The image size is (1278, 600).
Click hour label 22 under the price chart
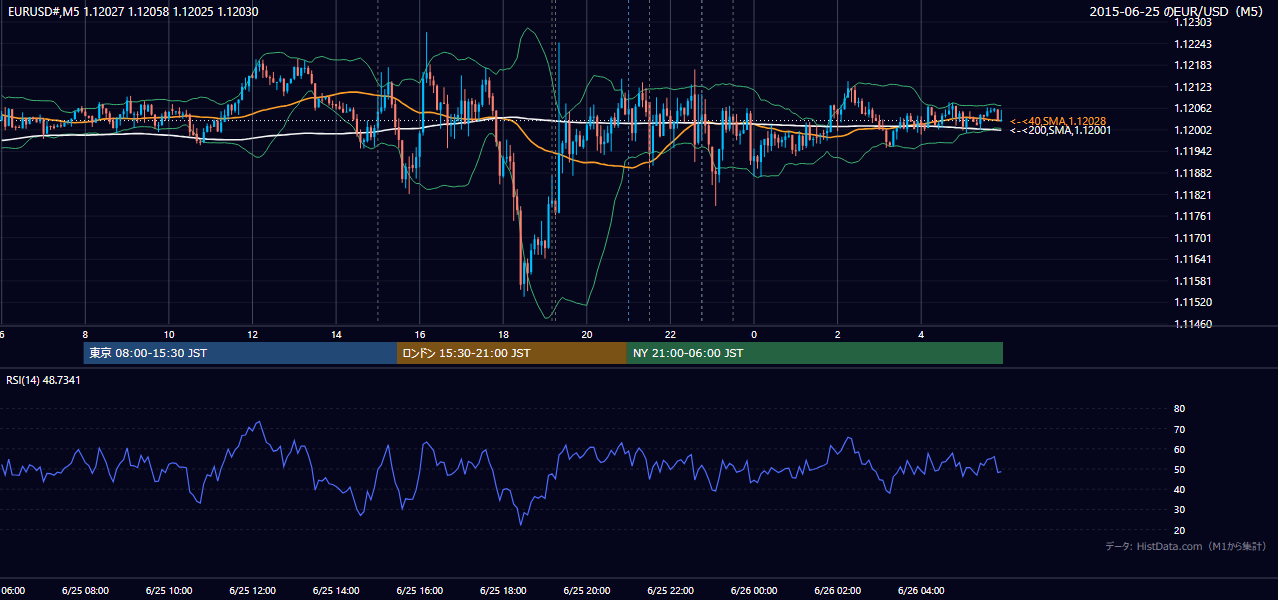(x=671, y=335)
